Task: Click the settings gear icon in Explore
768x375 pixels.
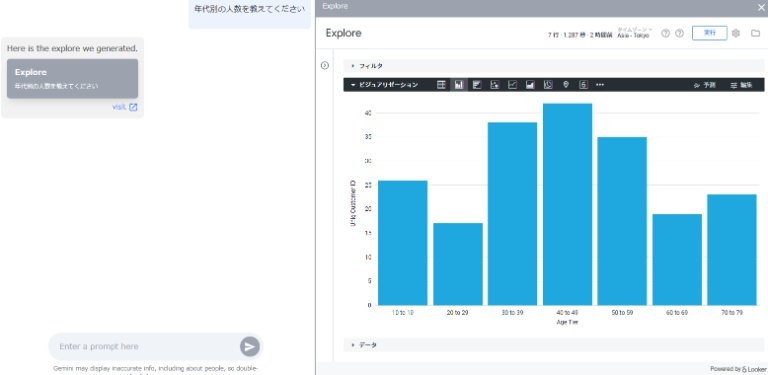Action: click(736, 33)
